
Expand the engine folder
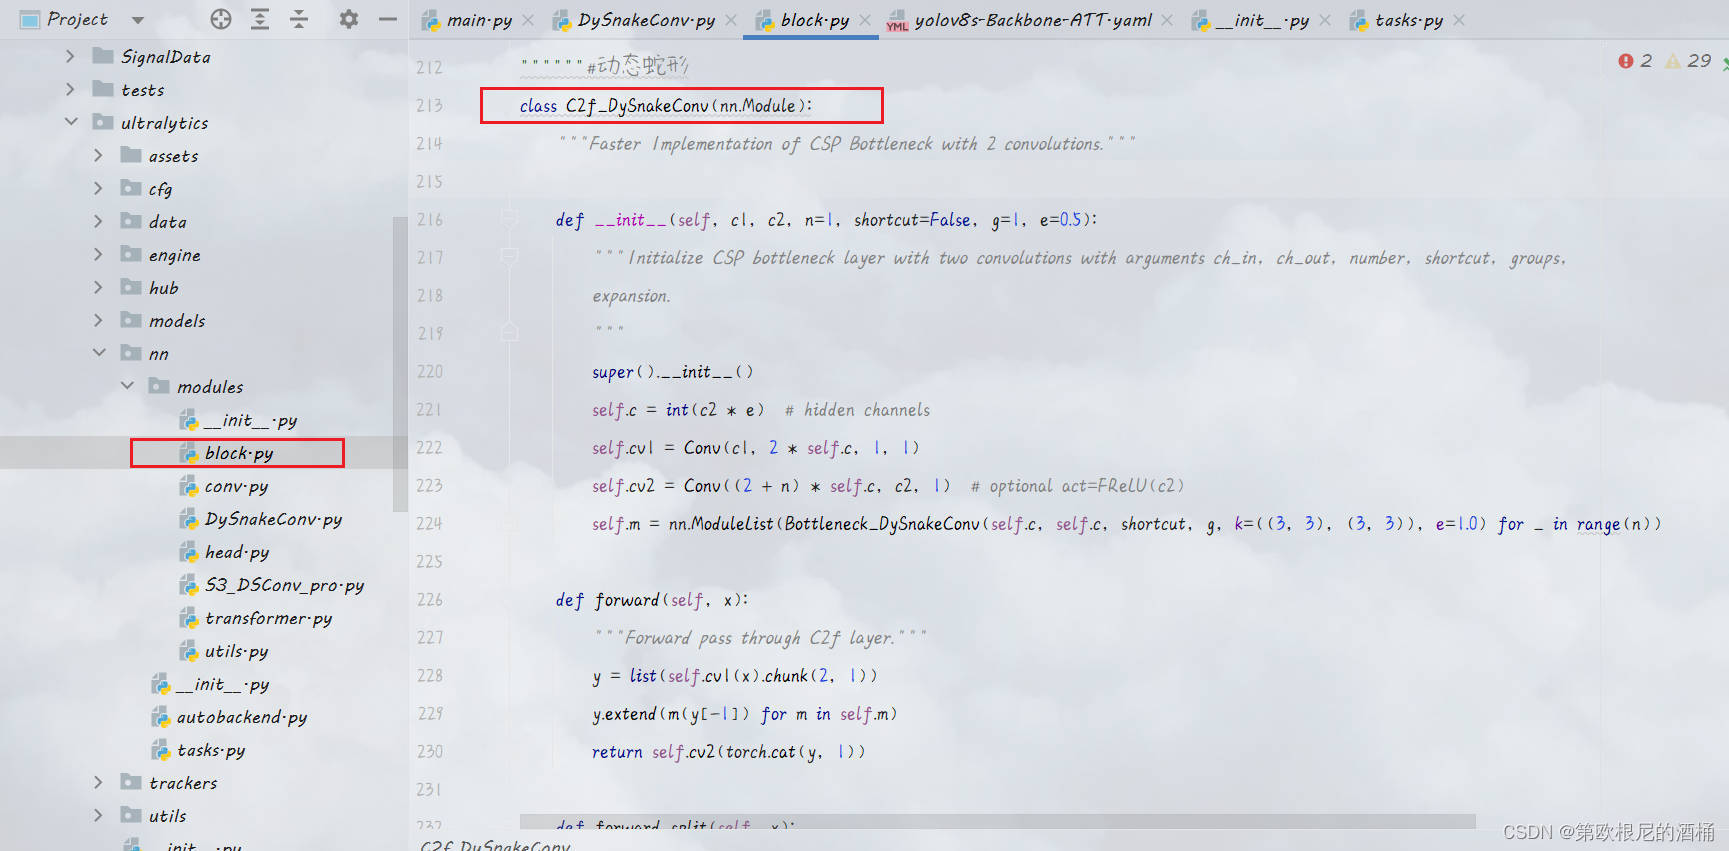pyautogui.click(x=98, y=255)
